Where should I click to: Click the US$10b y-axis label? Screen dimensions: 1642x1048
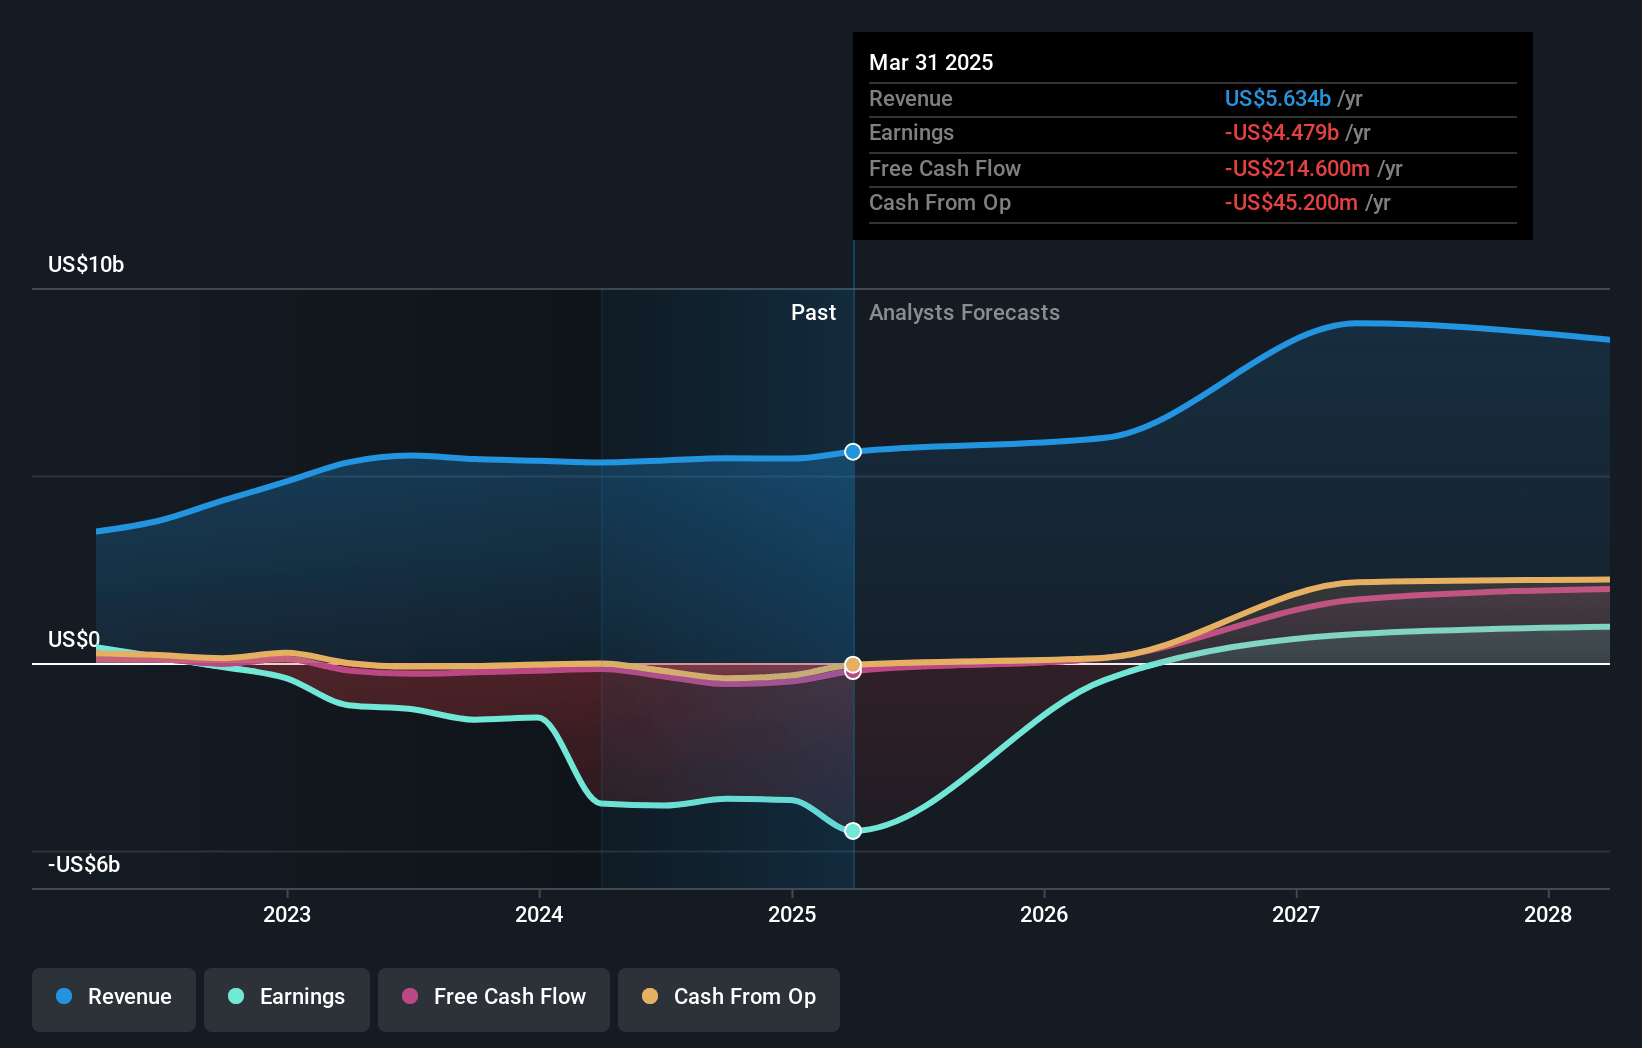(x=86, y=264)
